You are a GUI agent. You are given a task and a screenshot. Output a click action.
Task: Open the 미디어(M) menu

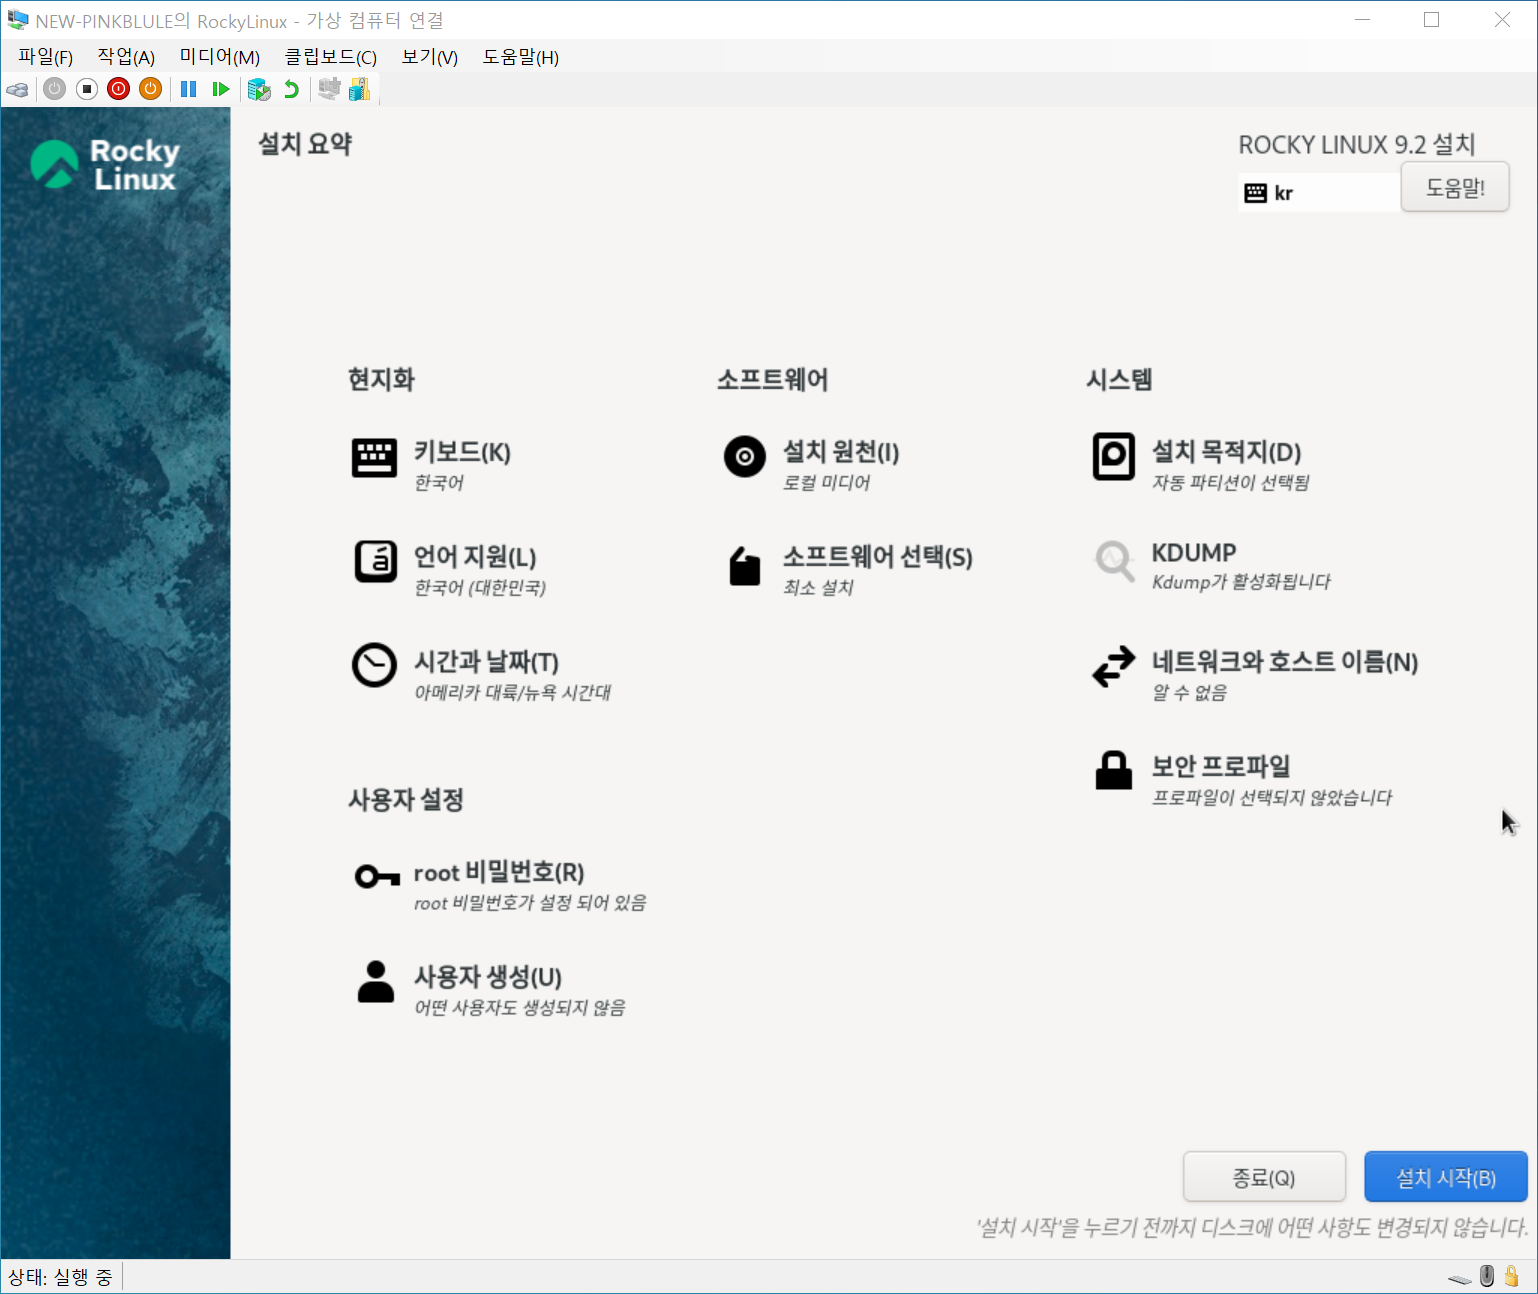[220, 57]
